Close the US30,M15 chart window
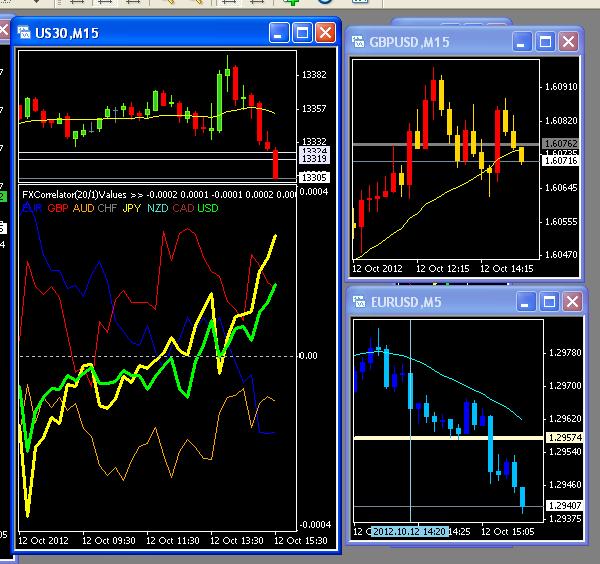The width and height of the screenshot is (600, 564). pyautogui.click(x=325, y=33)
